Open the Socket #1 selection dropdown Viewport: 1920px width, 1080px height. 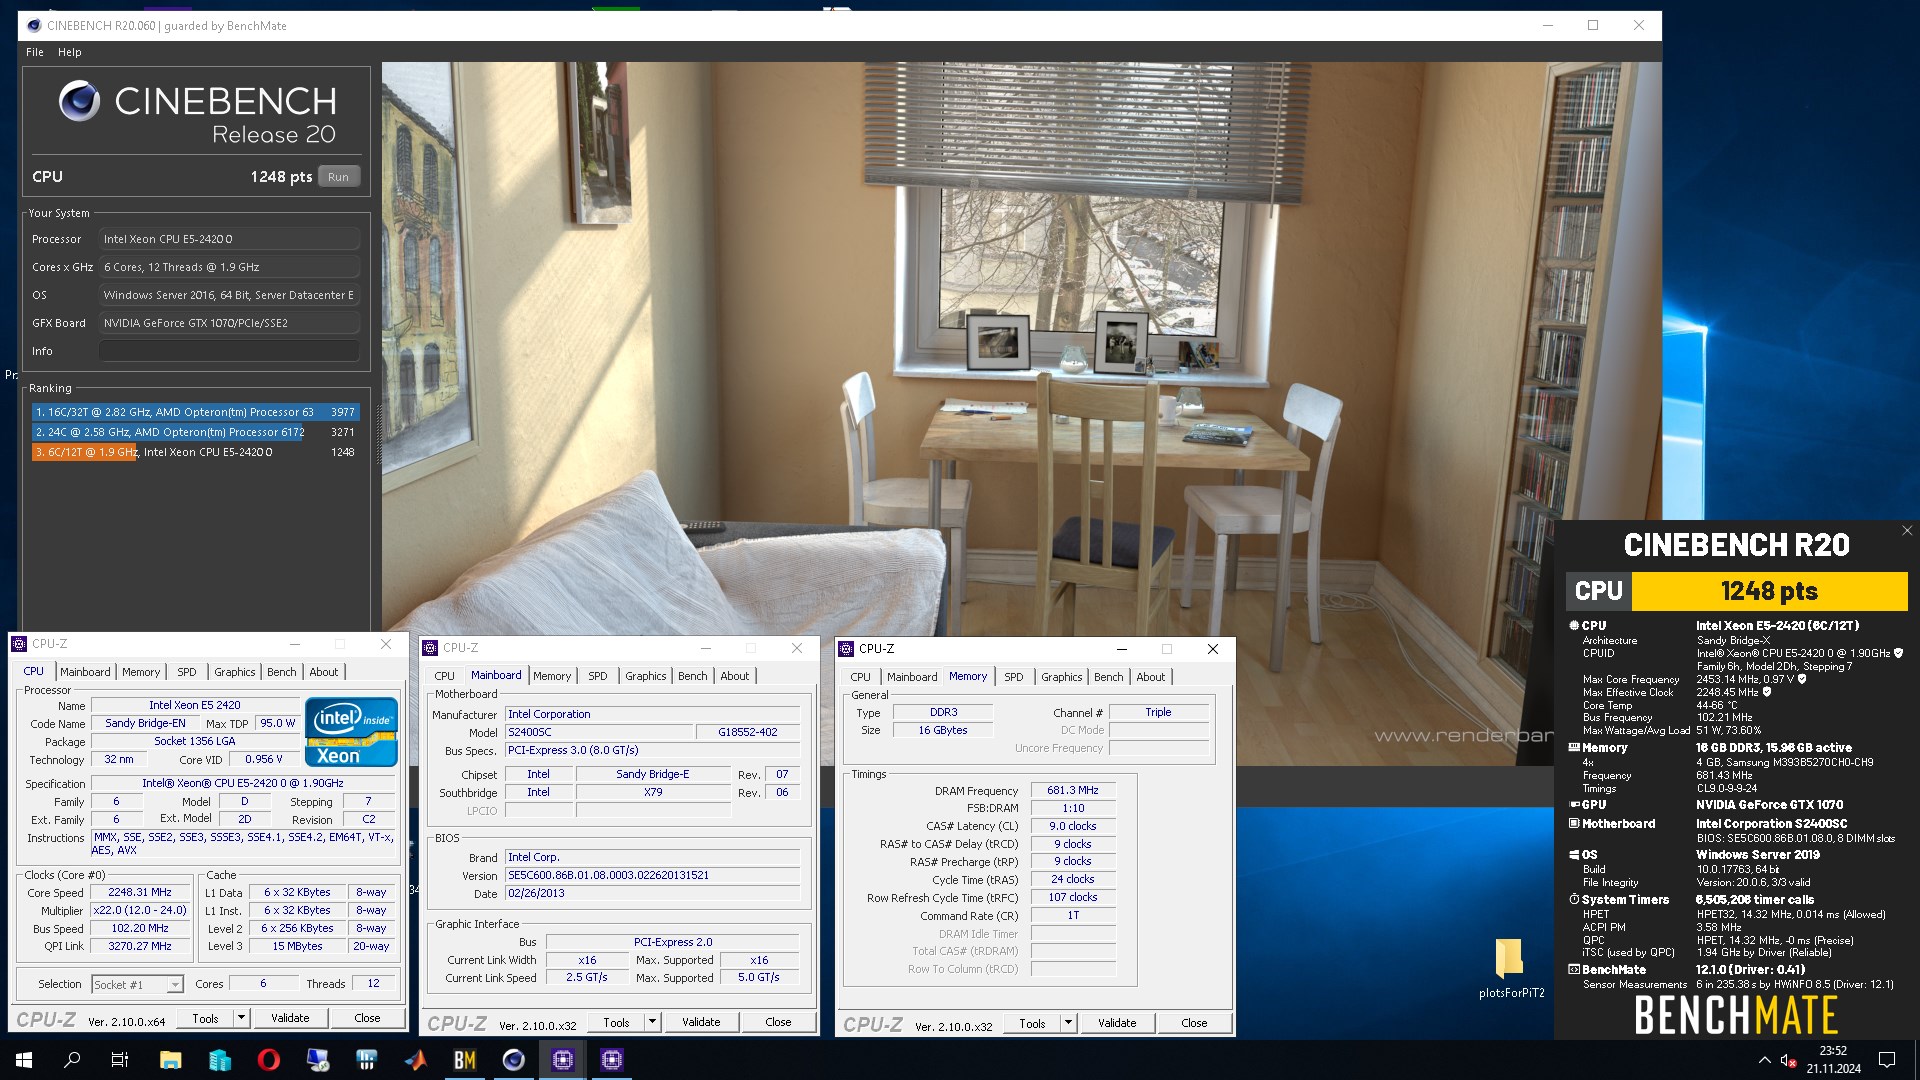137,985
